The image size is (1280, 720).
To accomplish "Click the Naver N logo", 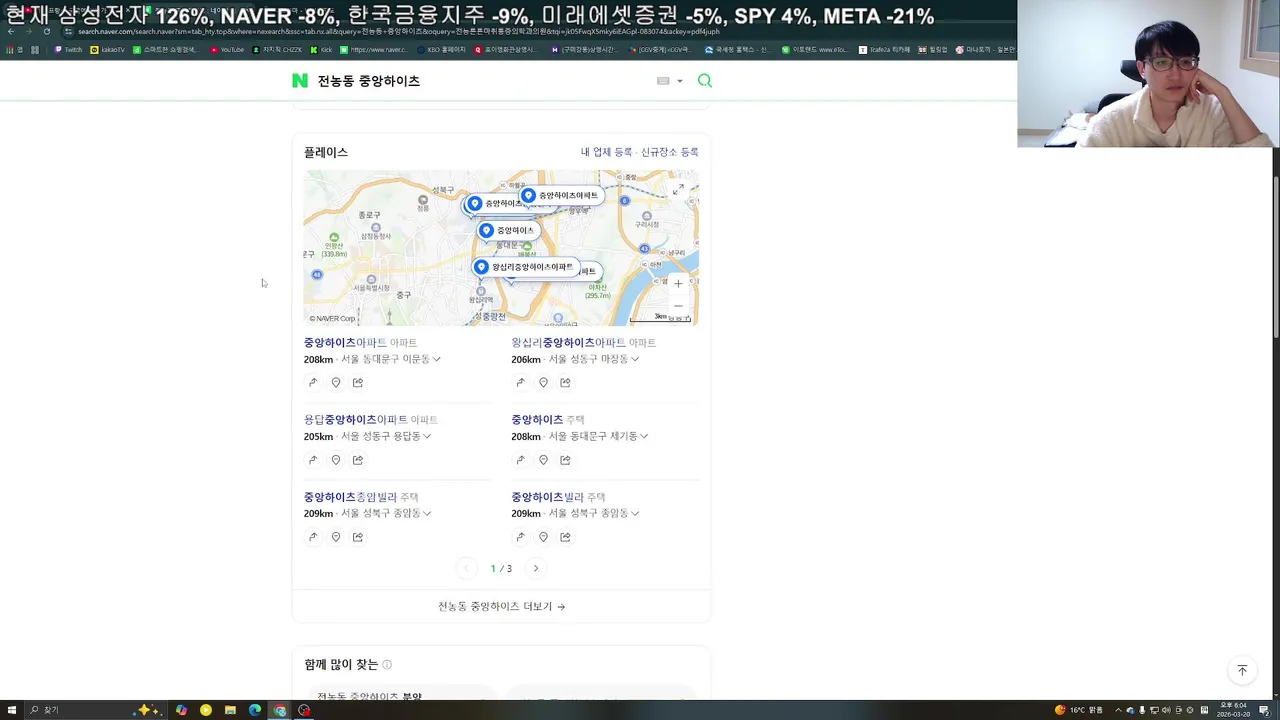I will click(300, 81).
